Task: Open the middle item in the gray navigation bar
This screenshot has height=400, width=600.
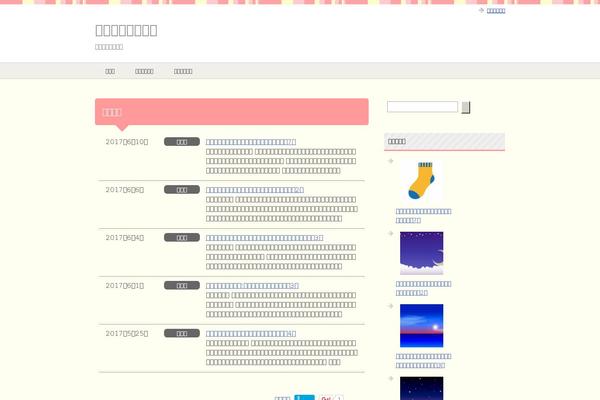Action: pos(144,71)
